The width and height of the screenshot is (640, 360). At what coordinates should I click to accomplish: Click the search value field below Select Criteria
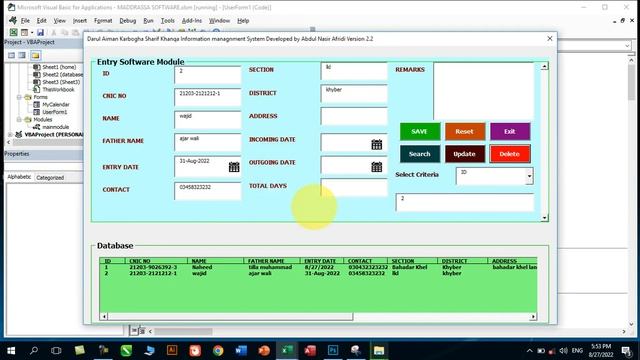[464, 202]
